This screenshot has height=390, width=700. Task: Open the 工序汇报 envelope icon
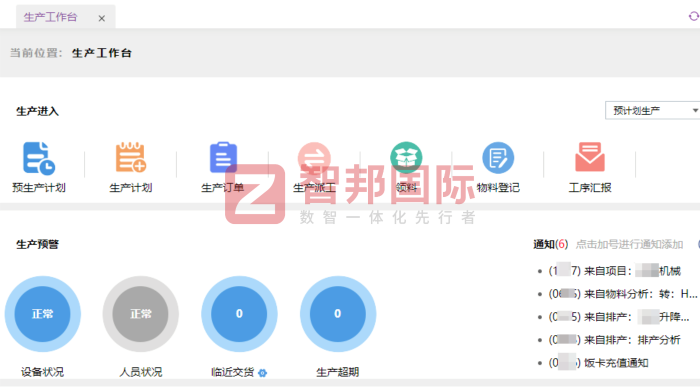click(x=590, y=157)
